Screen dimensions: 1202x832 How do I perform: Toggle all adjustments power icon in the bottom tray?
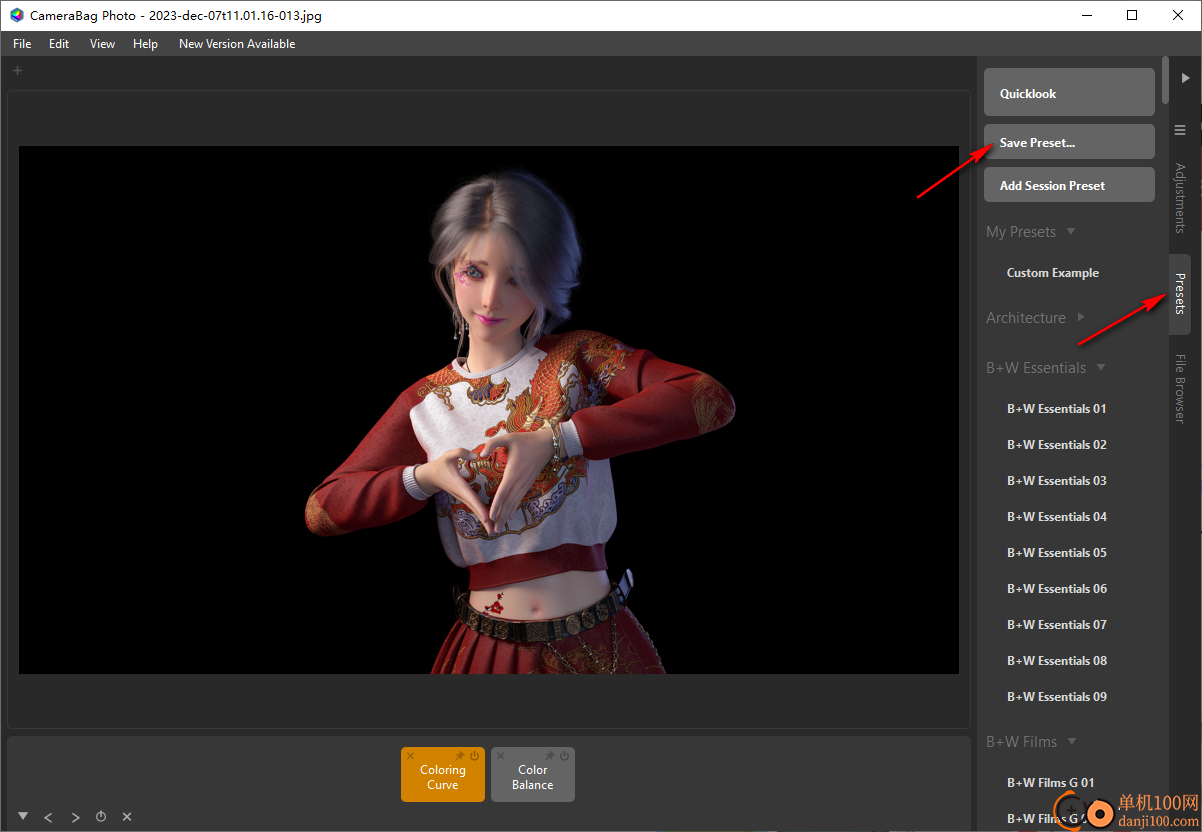101,817
